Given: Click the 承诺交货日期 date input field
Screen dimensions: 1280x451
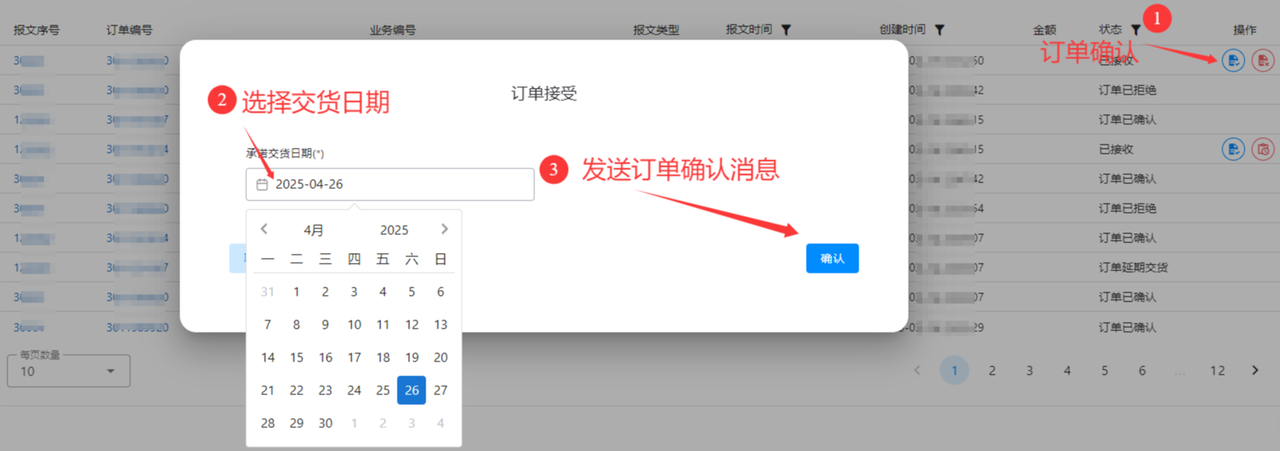Looking at the screenshot, I should pos(400,184).
